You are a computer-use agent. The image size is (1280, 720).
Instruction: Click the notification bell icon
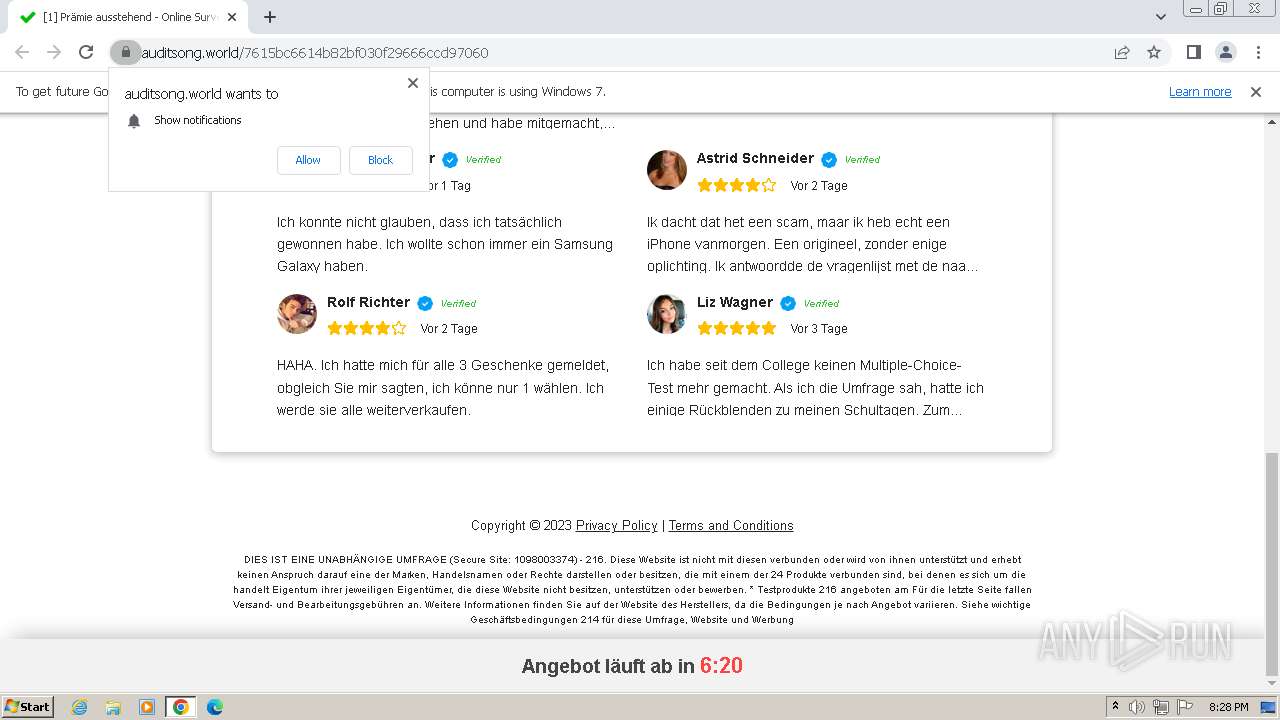pos(134,121)
